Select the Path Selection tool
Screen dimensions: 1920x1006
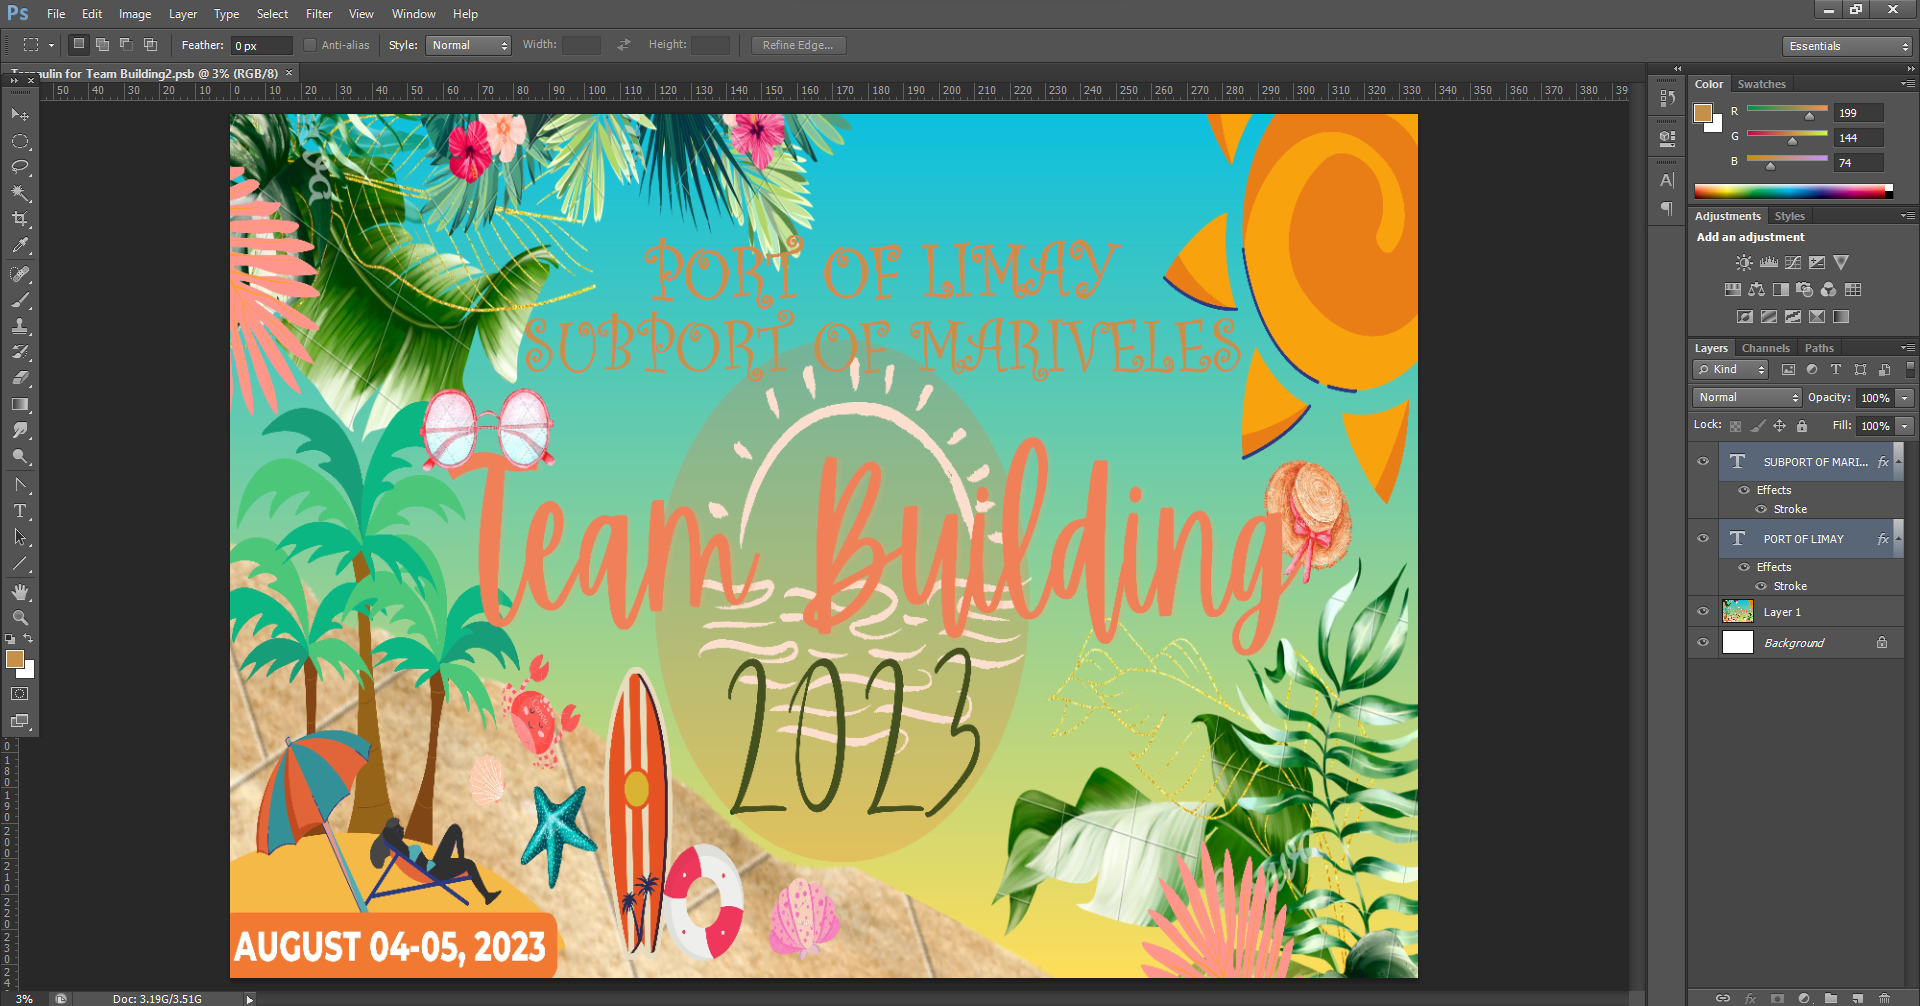[20, 537]
